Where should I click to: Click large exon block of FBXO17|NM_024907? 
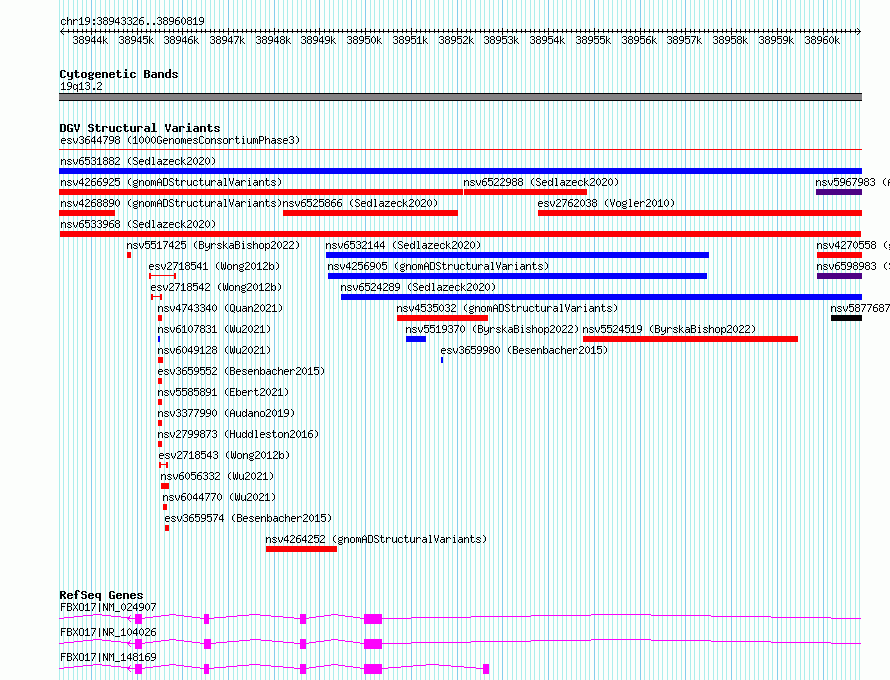click(373, 619)
